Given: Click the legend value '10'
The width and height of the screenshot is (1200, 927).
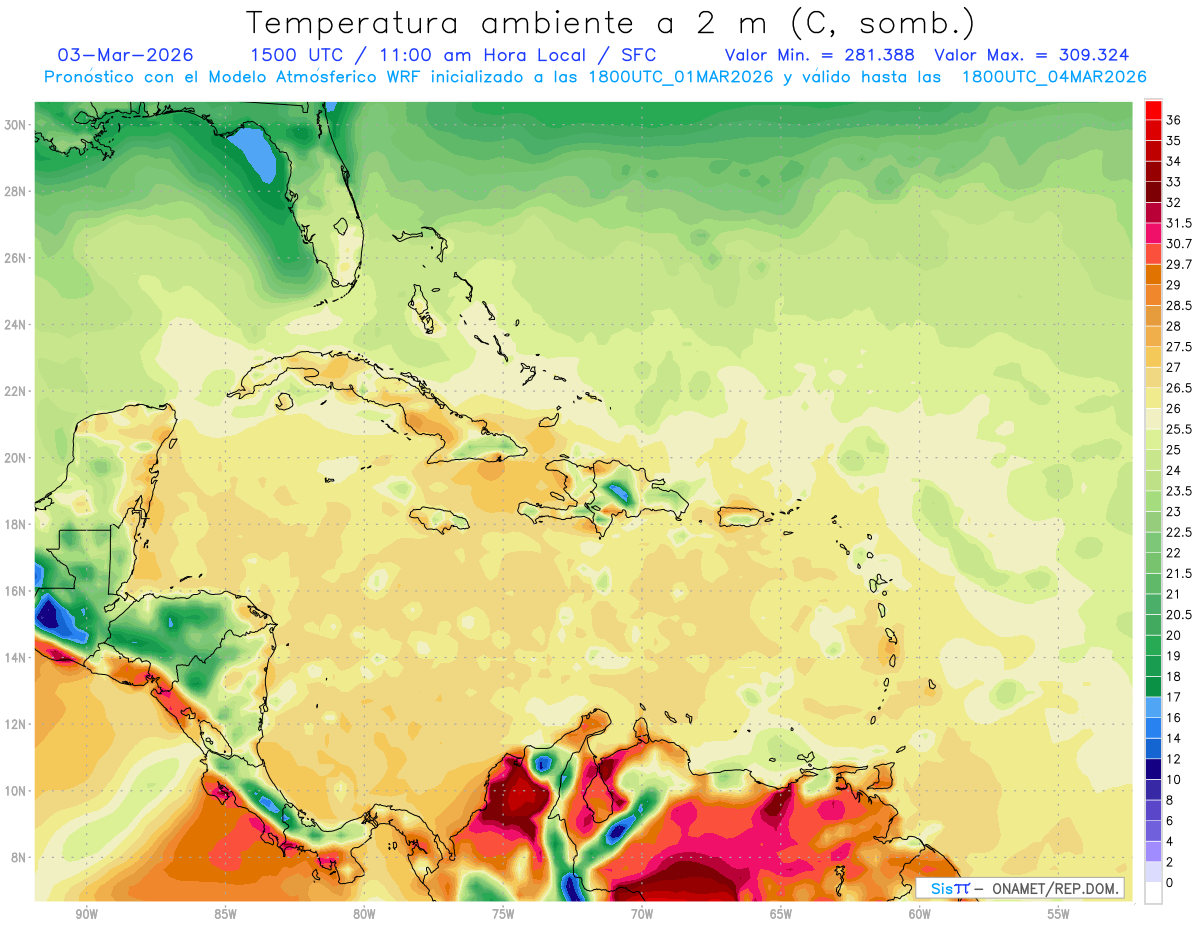Looking at the screenshot, I should (1174, 779).
